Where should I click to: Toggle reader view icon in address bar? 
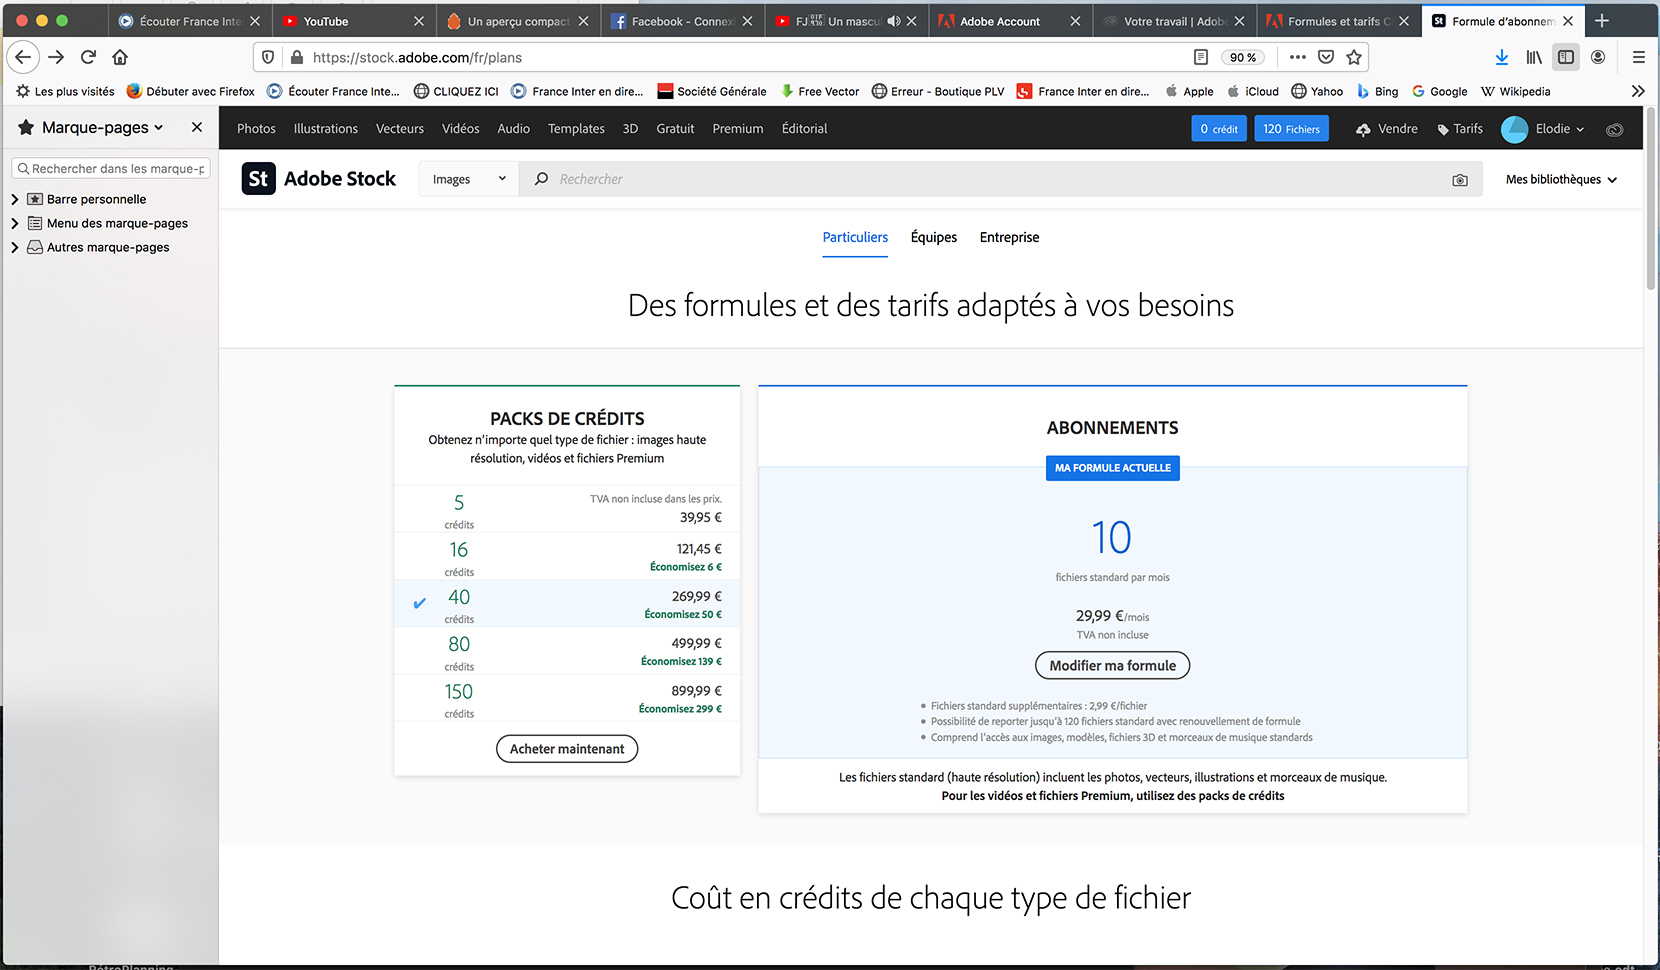click(x=1201, y=57)
